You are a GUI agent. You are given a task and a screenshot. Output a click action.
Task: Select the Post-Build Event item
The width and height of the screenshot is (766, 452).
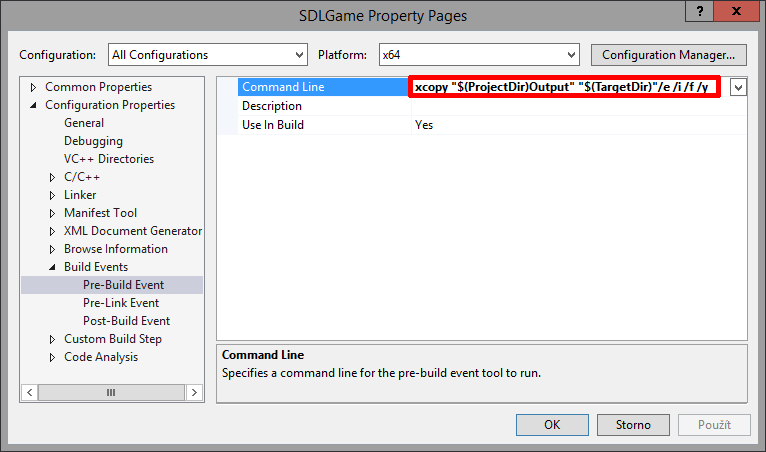pyautogui.click(x=126, y=321)
